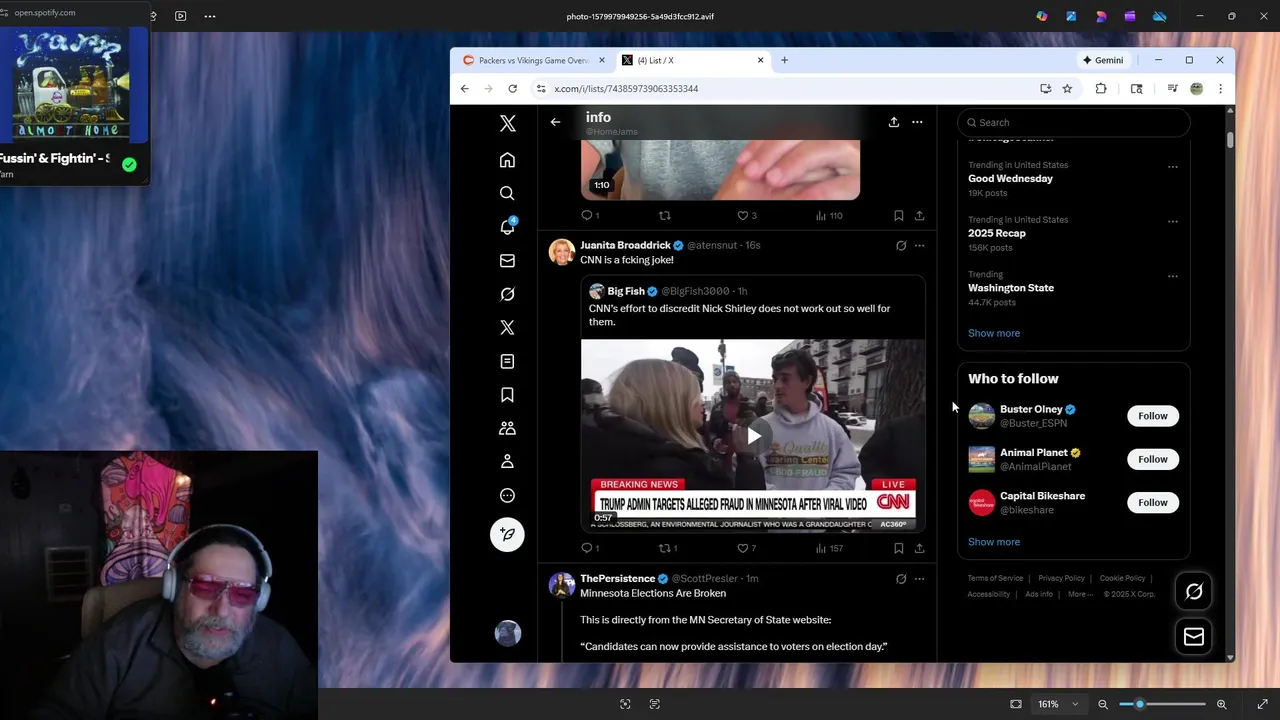The image size is (1280, 720).
Task: Play the CNN video in quoted post
Action: point(753,435)
